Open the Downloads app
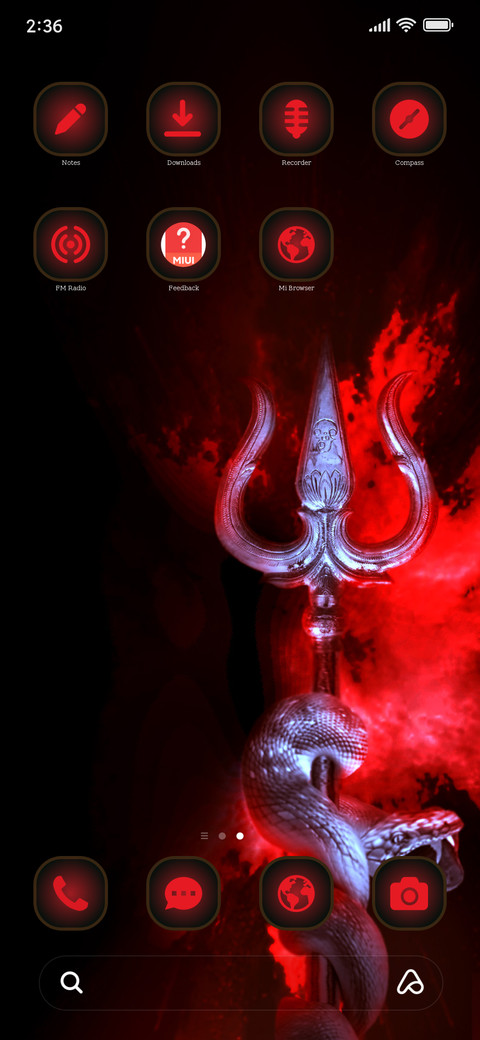 tap(183, 119)
